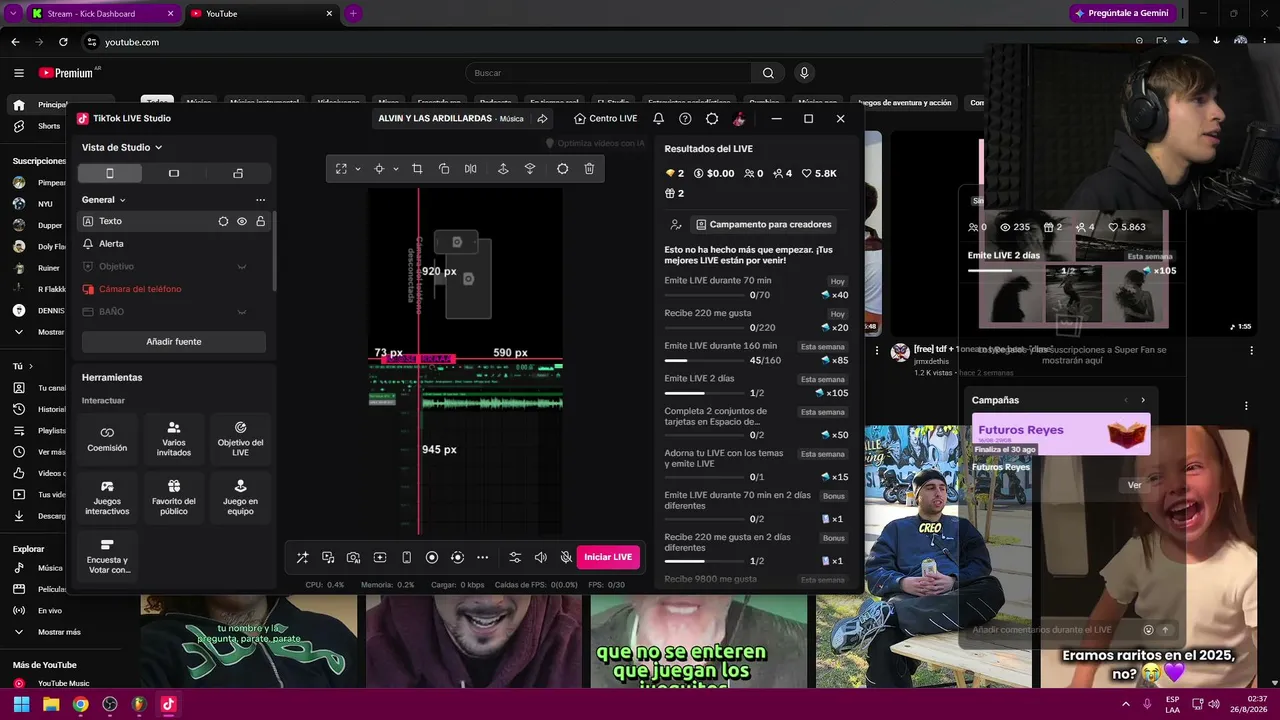Switch to the YouTube browser tab
The height and width of the screenshot is (720, 1280).
pos(262,14)
